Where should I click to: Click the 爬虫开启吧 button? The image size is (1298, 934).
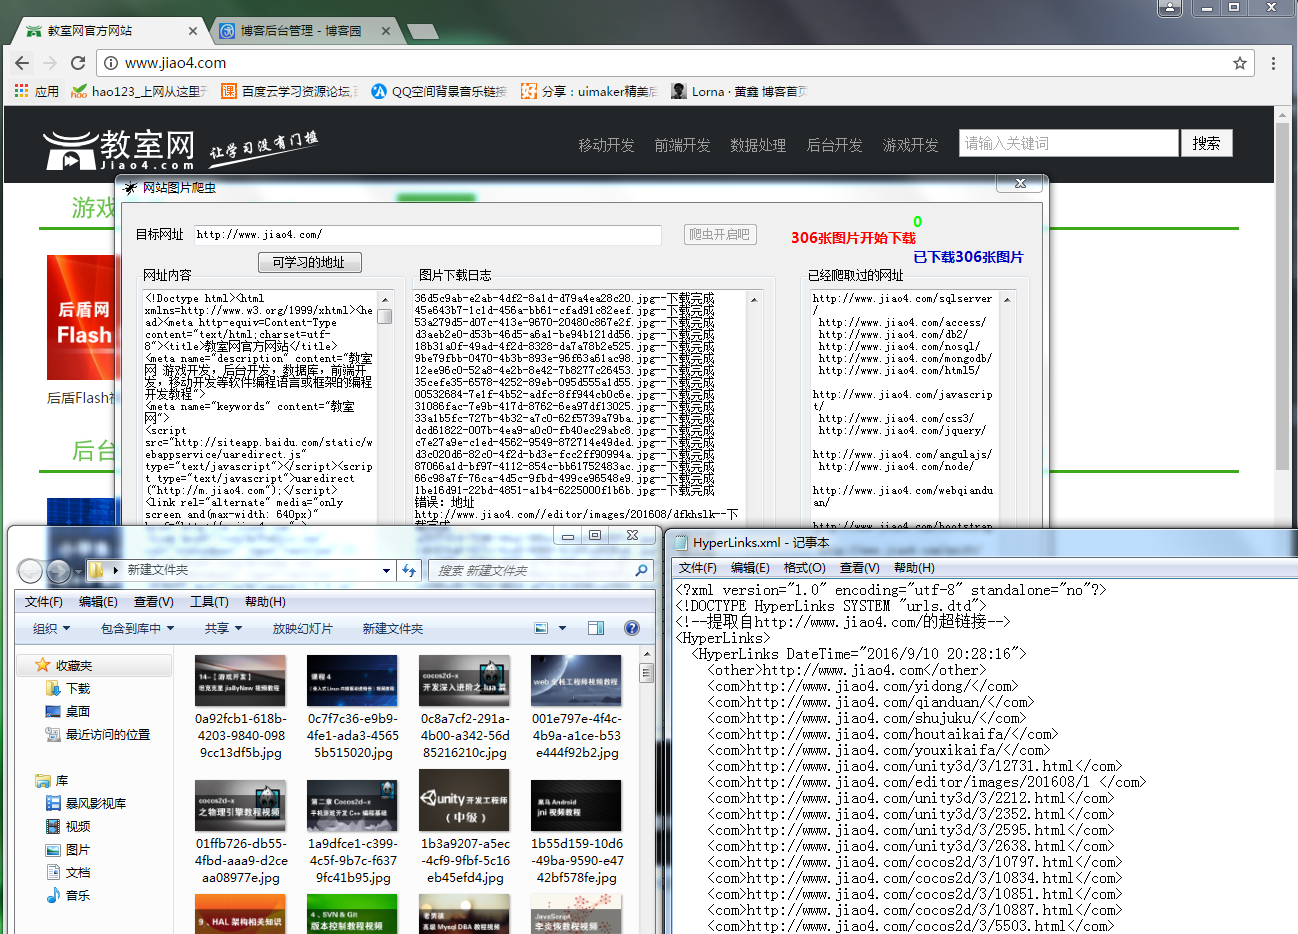(720, 234)
